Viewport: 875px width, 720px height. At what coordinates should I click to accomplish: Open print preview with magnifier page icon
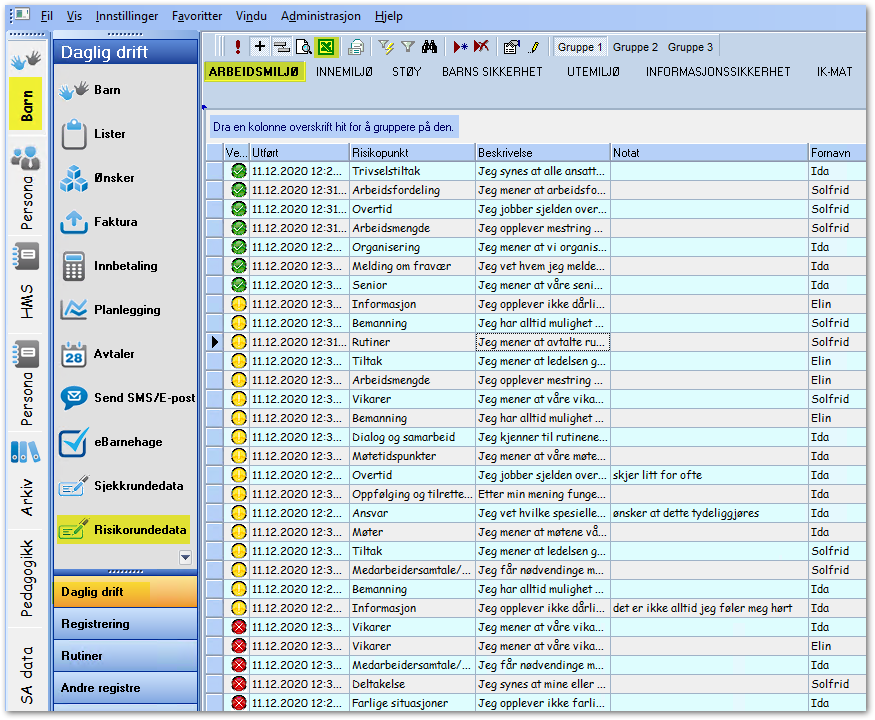click(304, 47)
